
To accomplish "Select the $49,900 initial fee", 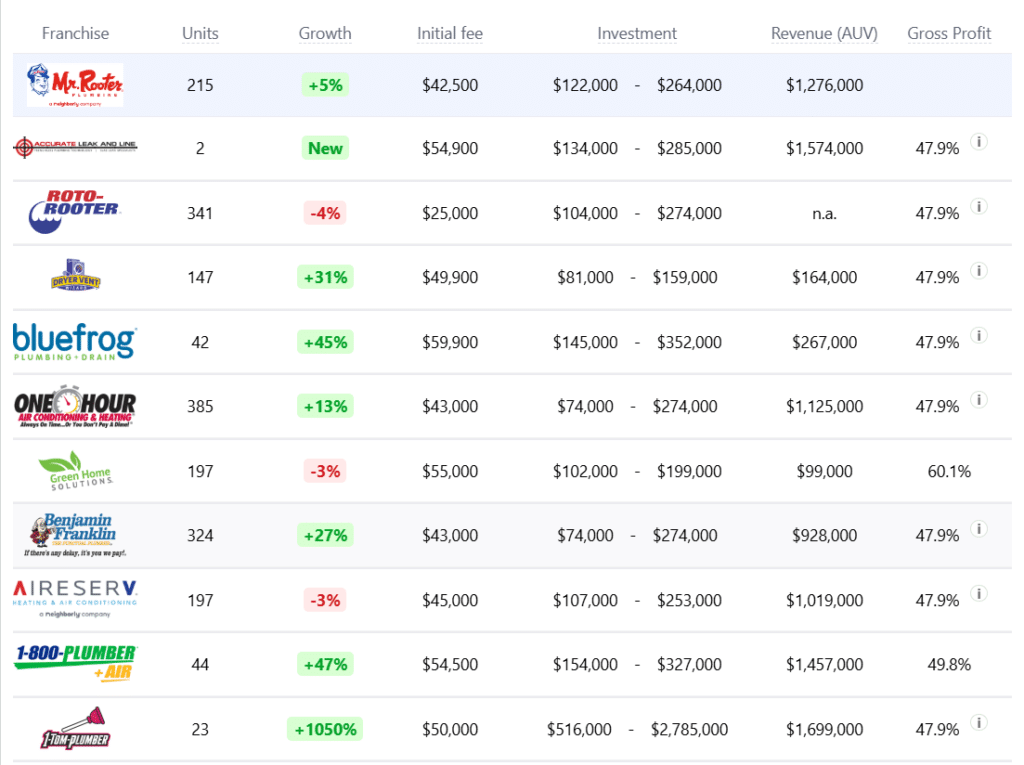I will pyautogui.click(x=450, y=277).
